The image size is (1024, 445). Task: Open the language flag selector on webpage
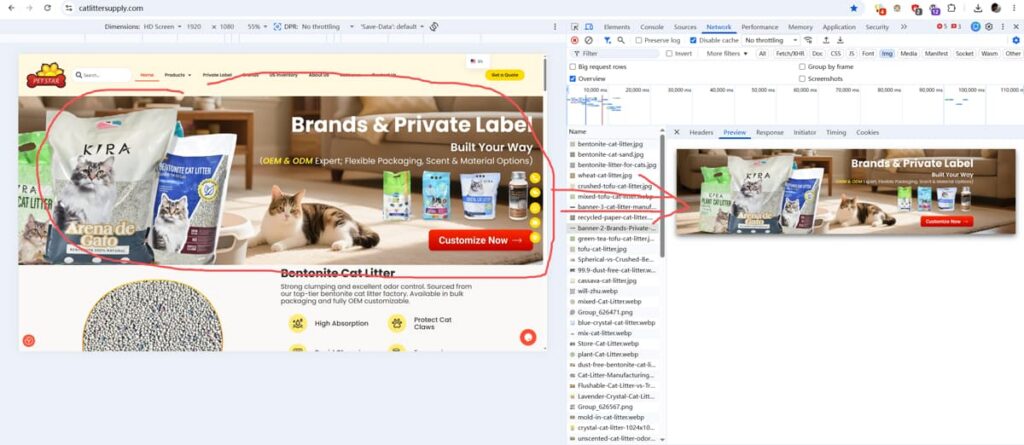pyautogui.click(x=475, y=61)
